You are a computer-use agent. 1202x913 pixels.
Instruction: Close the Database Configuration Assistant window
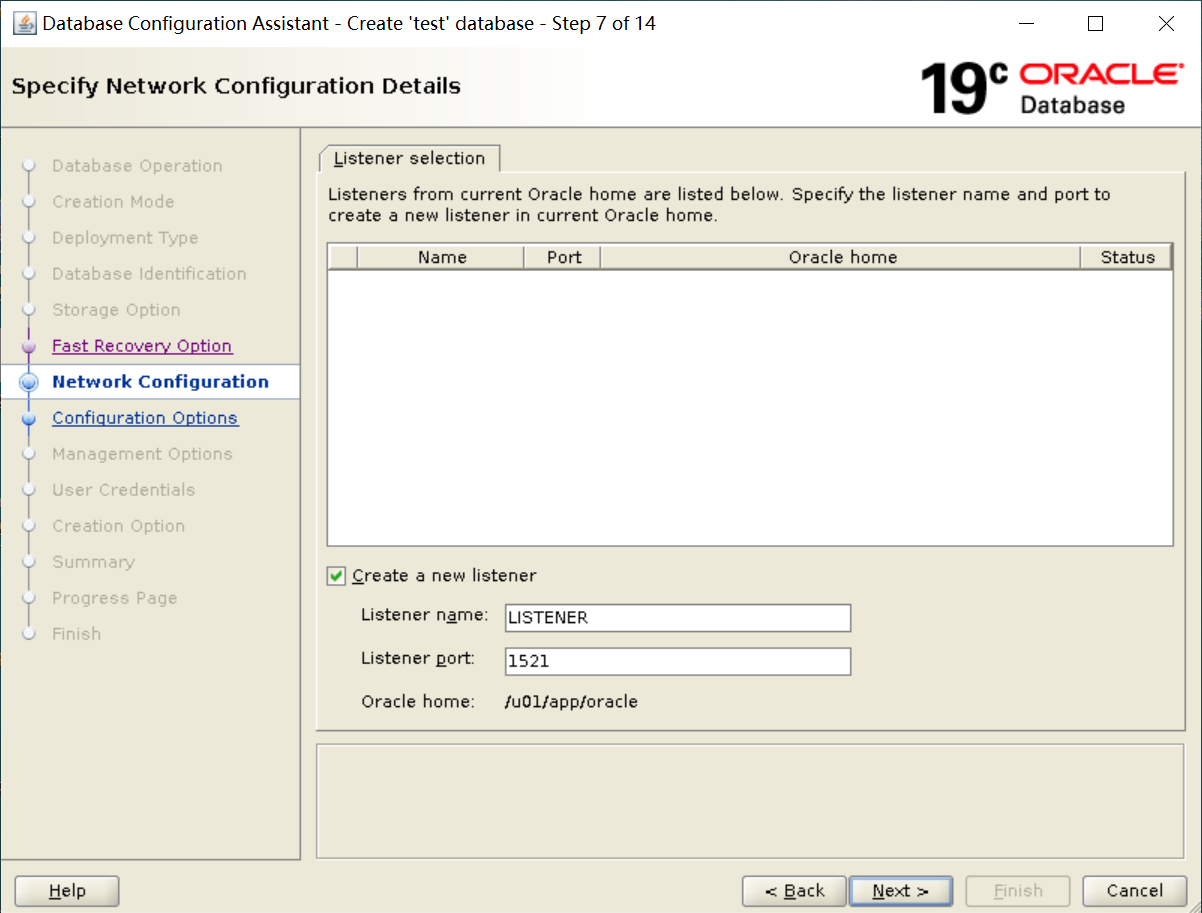tap(1166, 23)
